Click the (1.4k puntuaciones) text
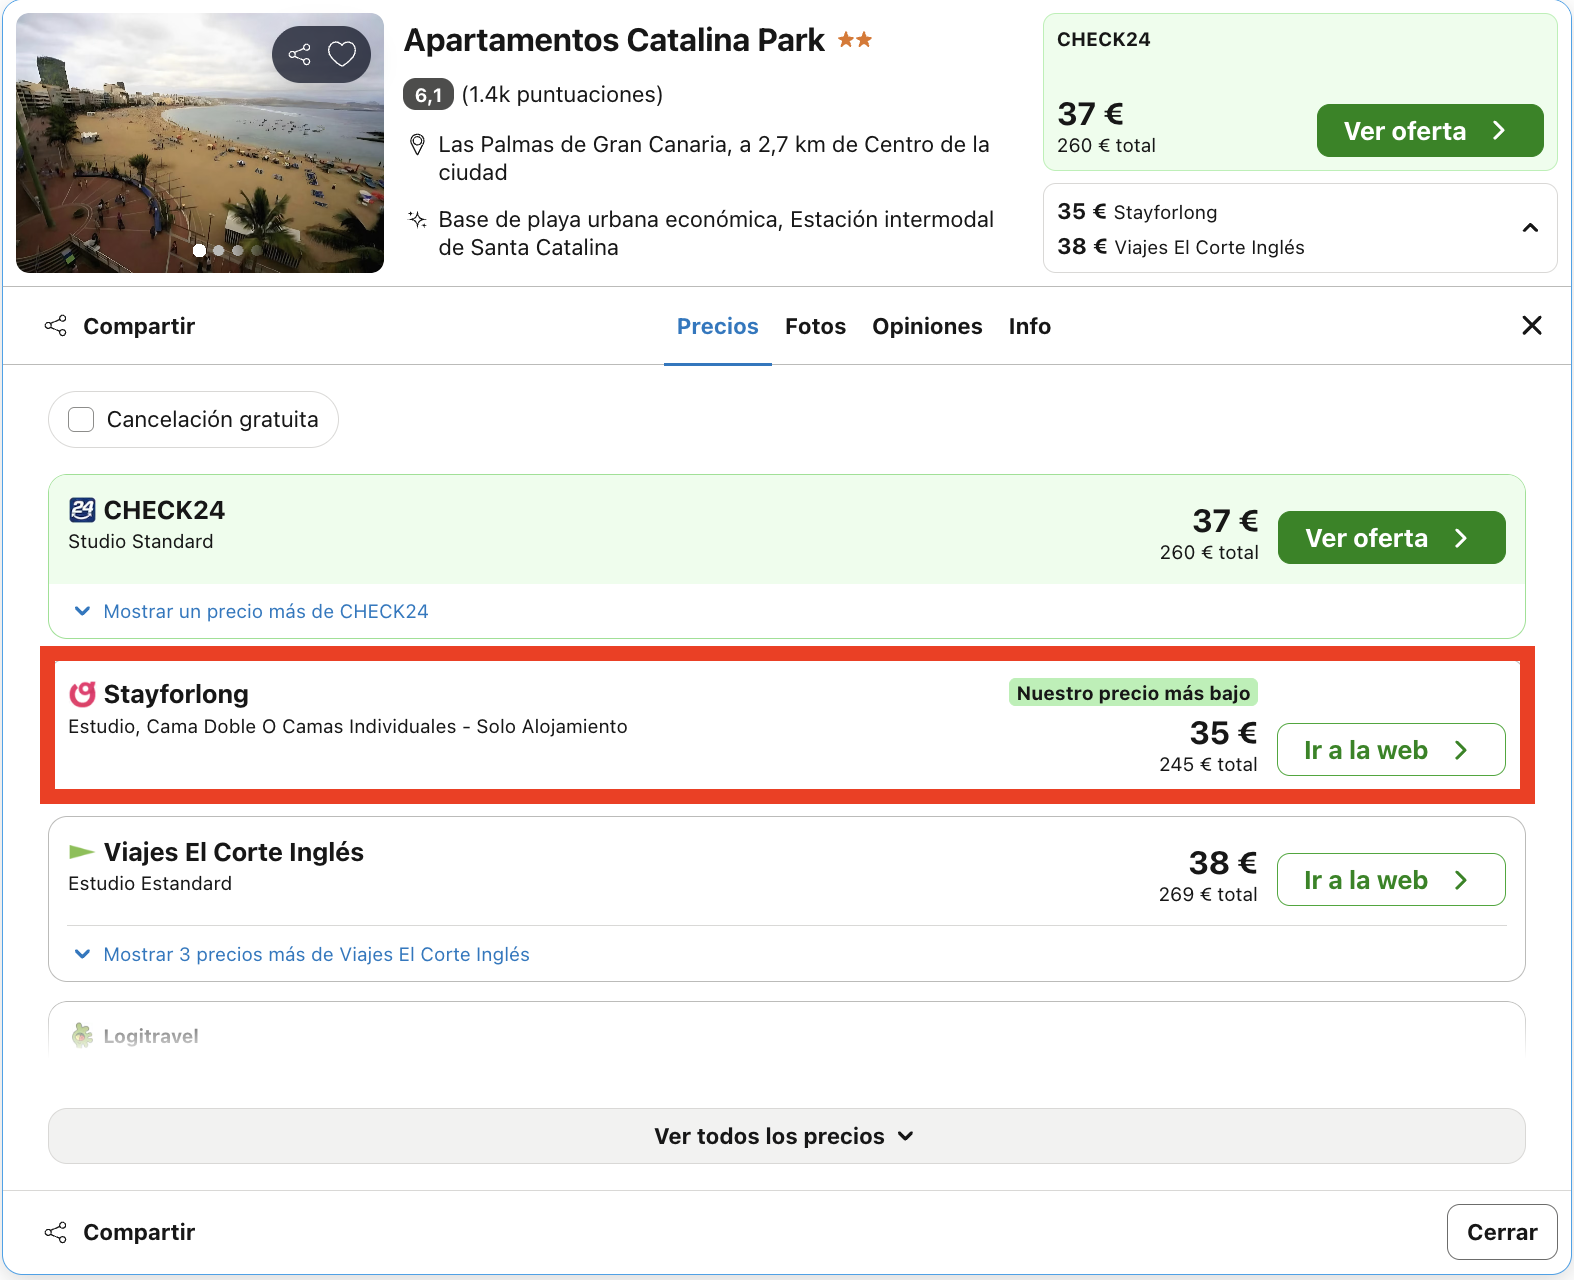This screenshot has width=1574, height=1280. [562, 95]
